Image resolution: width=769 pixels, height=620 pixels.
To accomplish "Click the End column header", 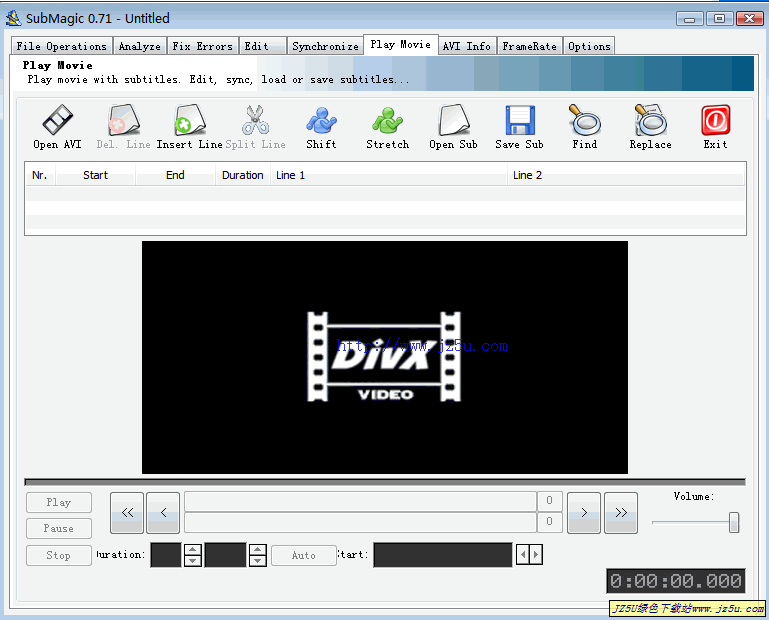I will pos(175,175).
